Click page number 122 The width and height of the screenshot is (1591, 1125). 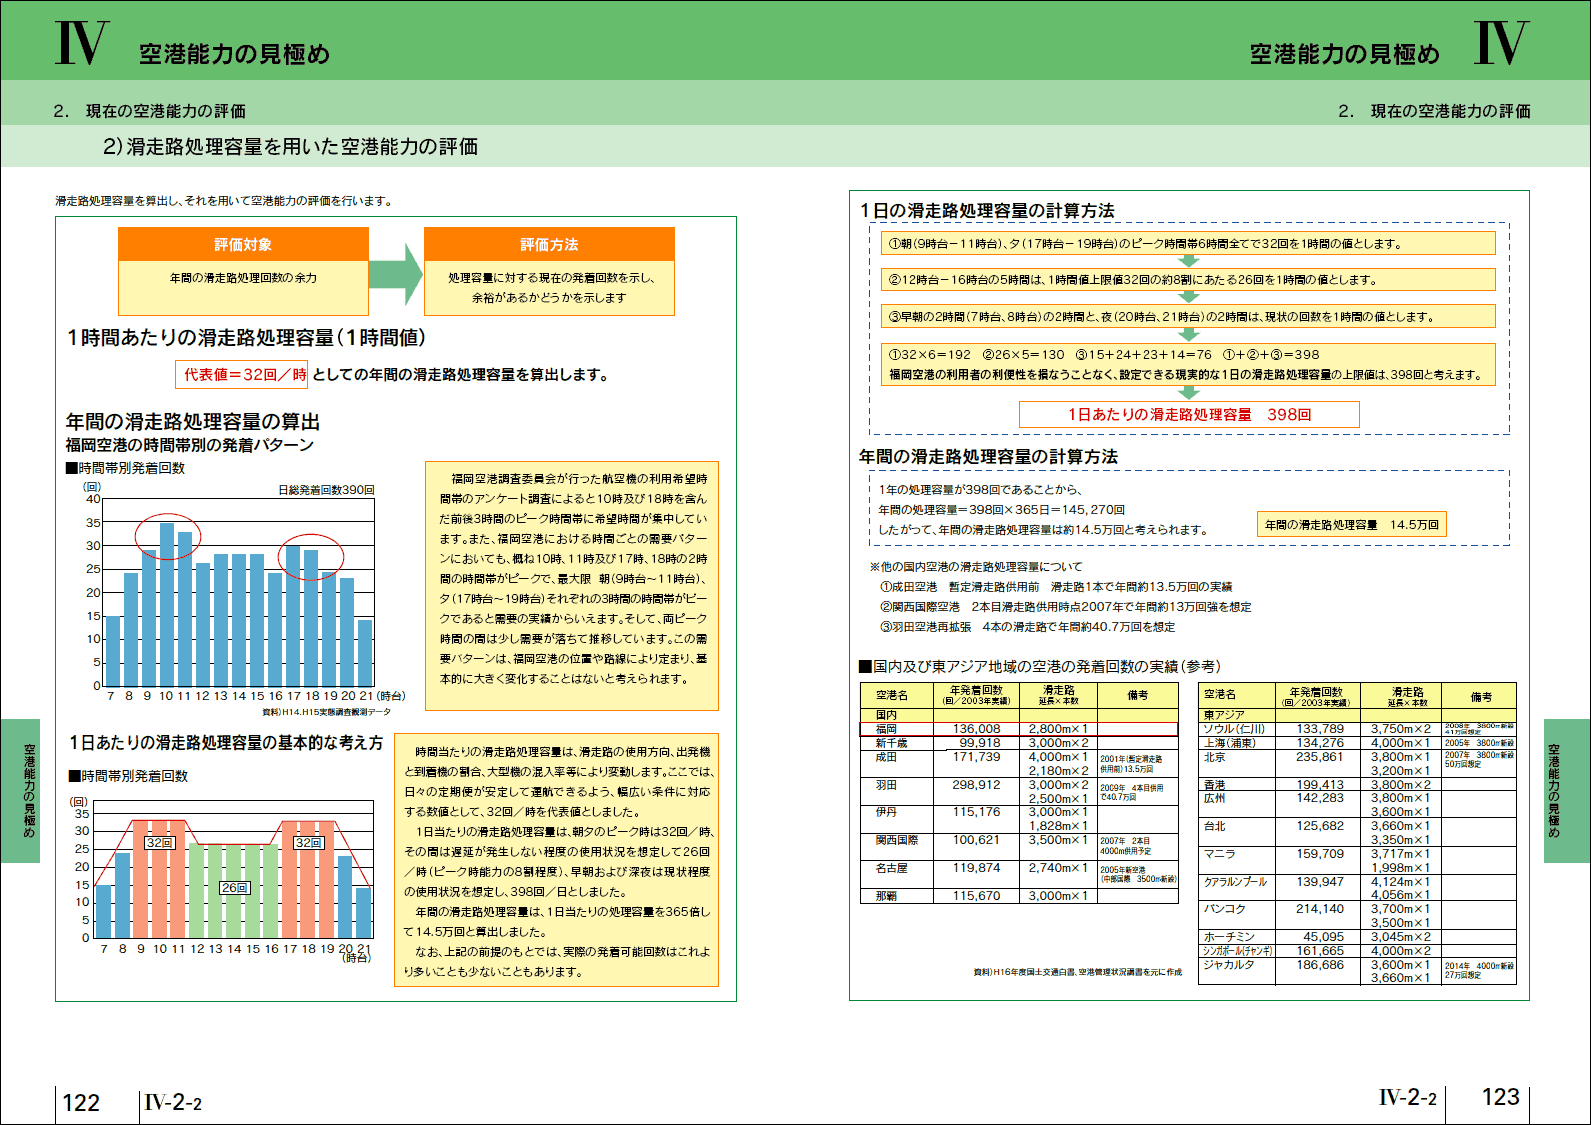click(x=81, y=1103)
